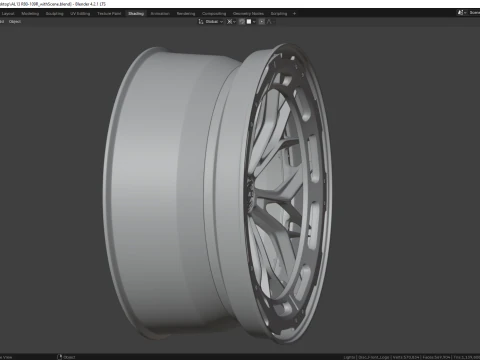Viewport: 480px width, 360px height.
Task: Toggle snapping magnet button
Action: pyautogui.click(x=242, y=22)
